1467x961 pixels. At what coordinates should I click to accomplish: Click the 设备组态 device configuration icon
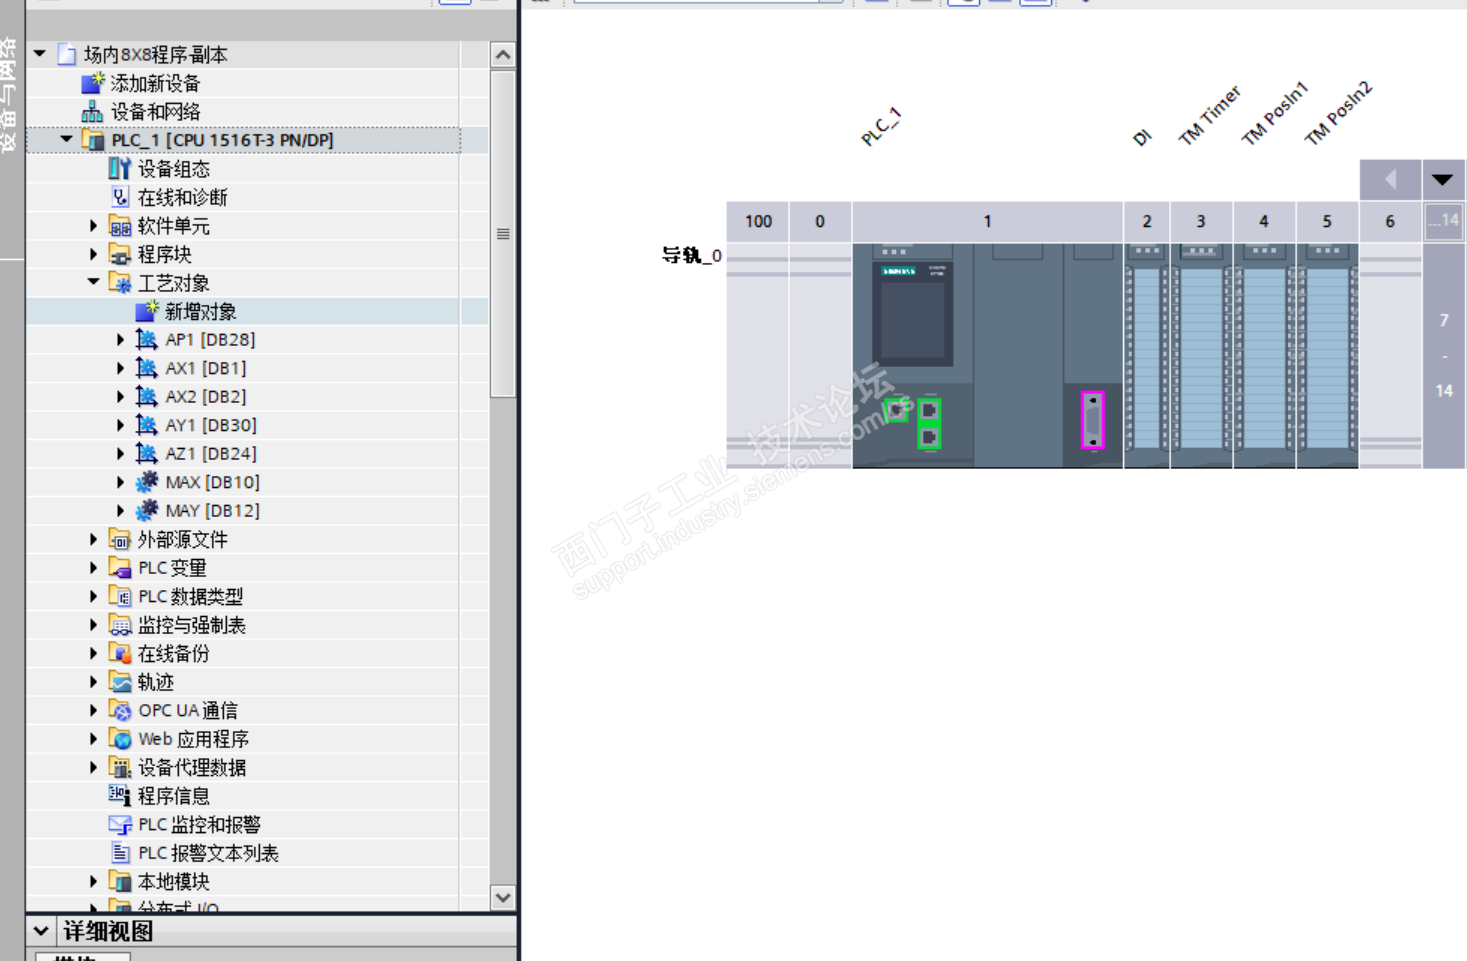pos(120,169)
